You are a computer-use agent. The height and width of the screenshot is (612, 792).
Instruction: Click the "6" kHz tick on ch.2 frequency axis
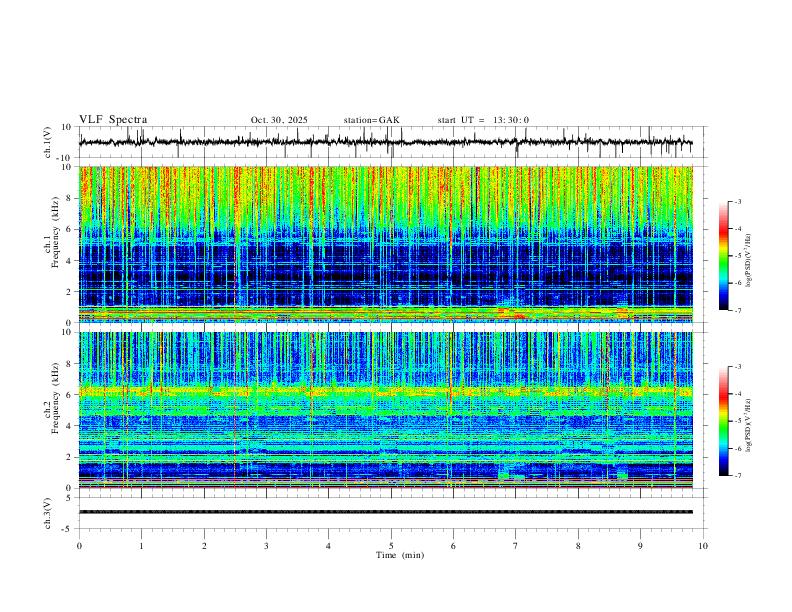click(x=69, y=395)
